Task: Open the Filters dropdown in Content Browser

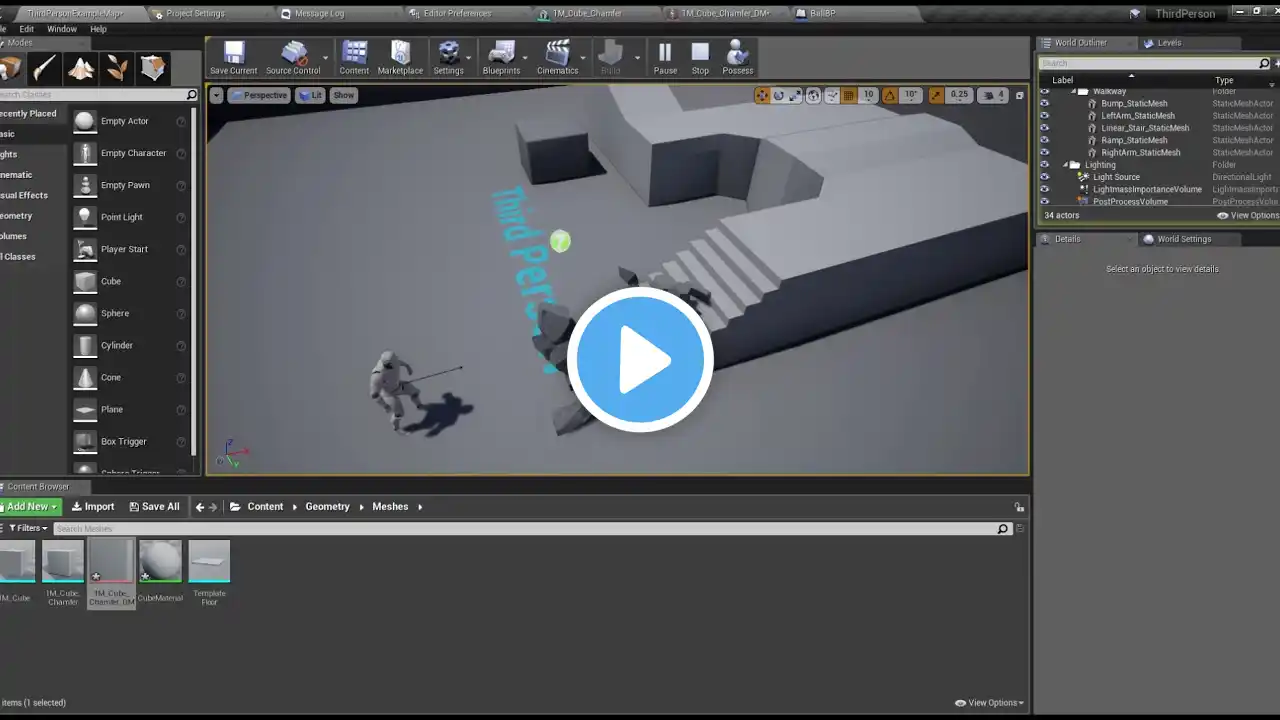Action: [x=29, y=528]
